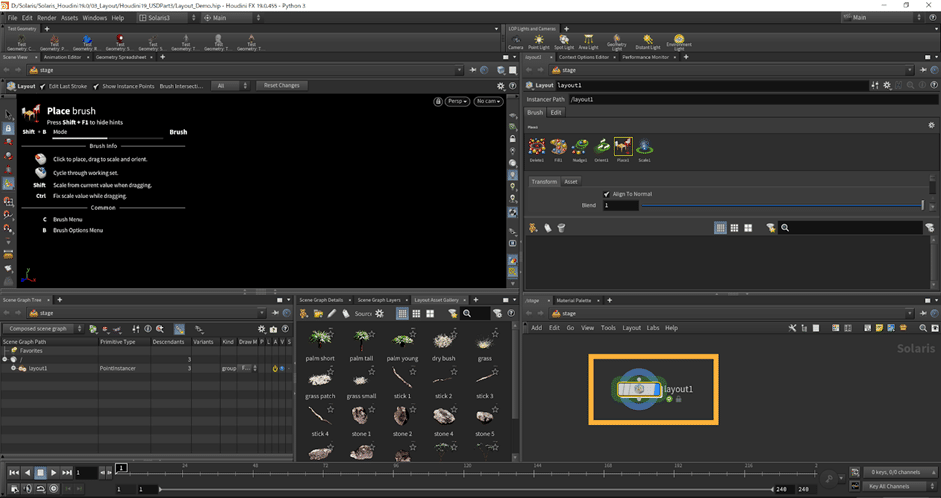Open network editor Add menu
The height and width of the screenshot is (498, 941).
[537, 328]
